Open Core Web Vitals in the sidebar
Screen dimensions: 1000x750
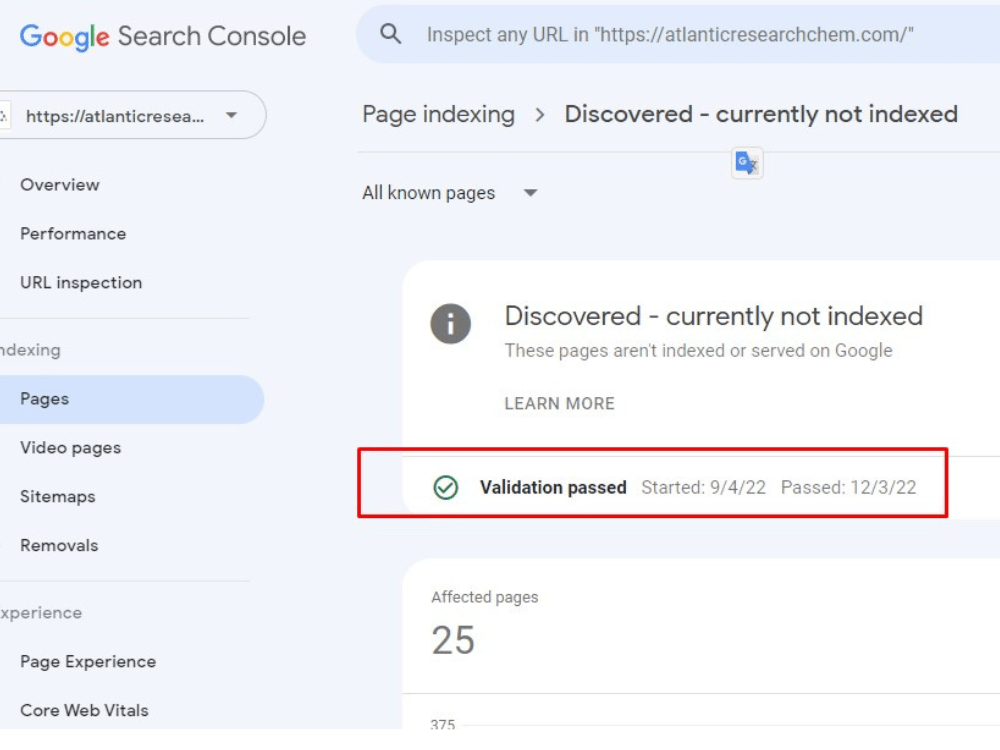tap(84, 710)
